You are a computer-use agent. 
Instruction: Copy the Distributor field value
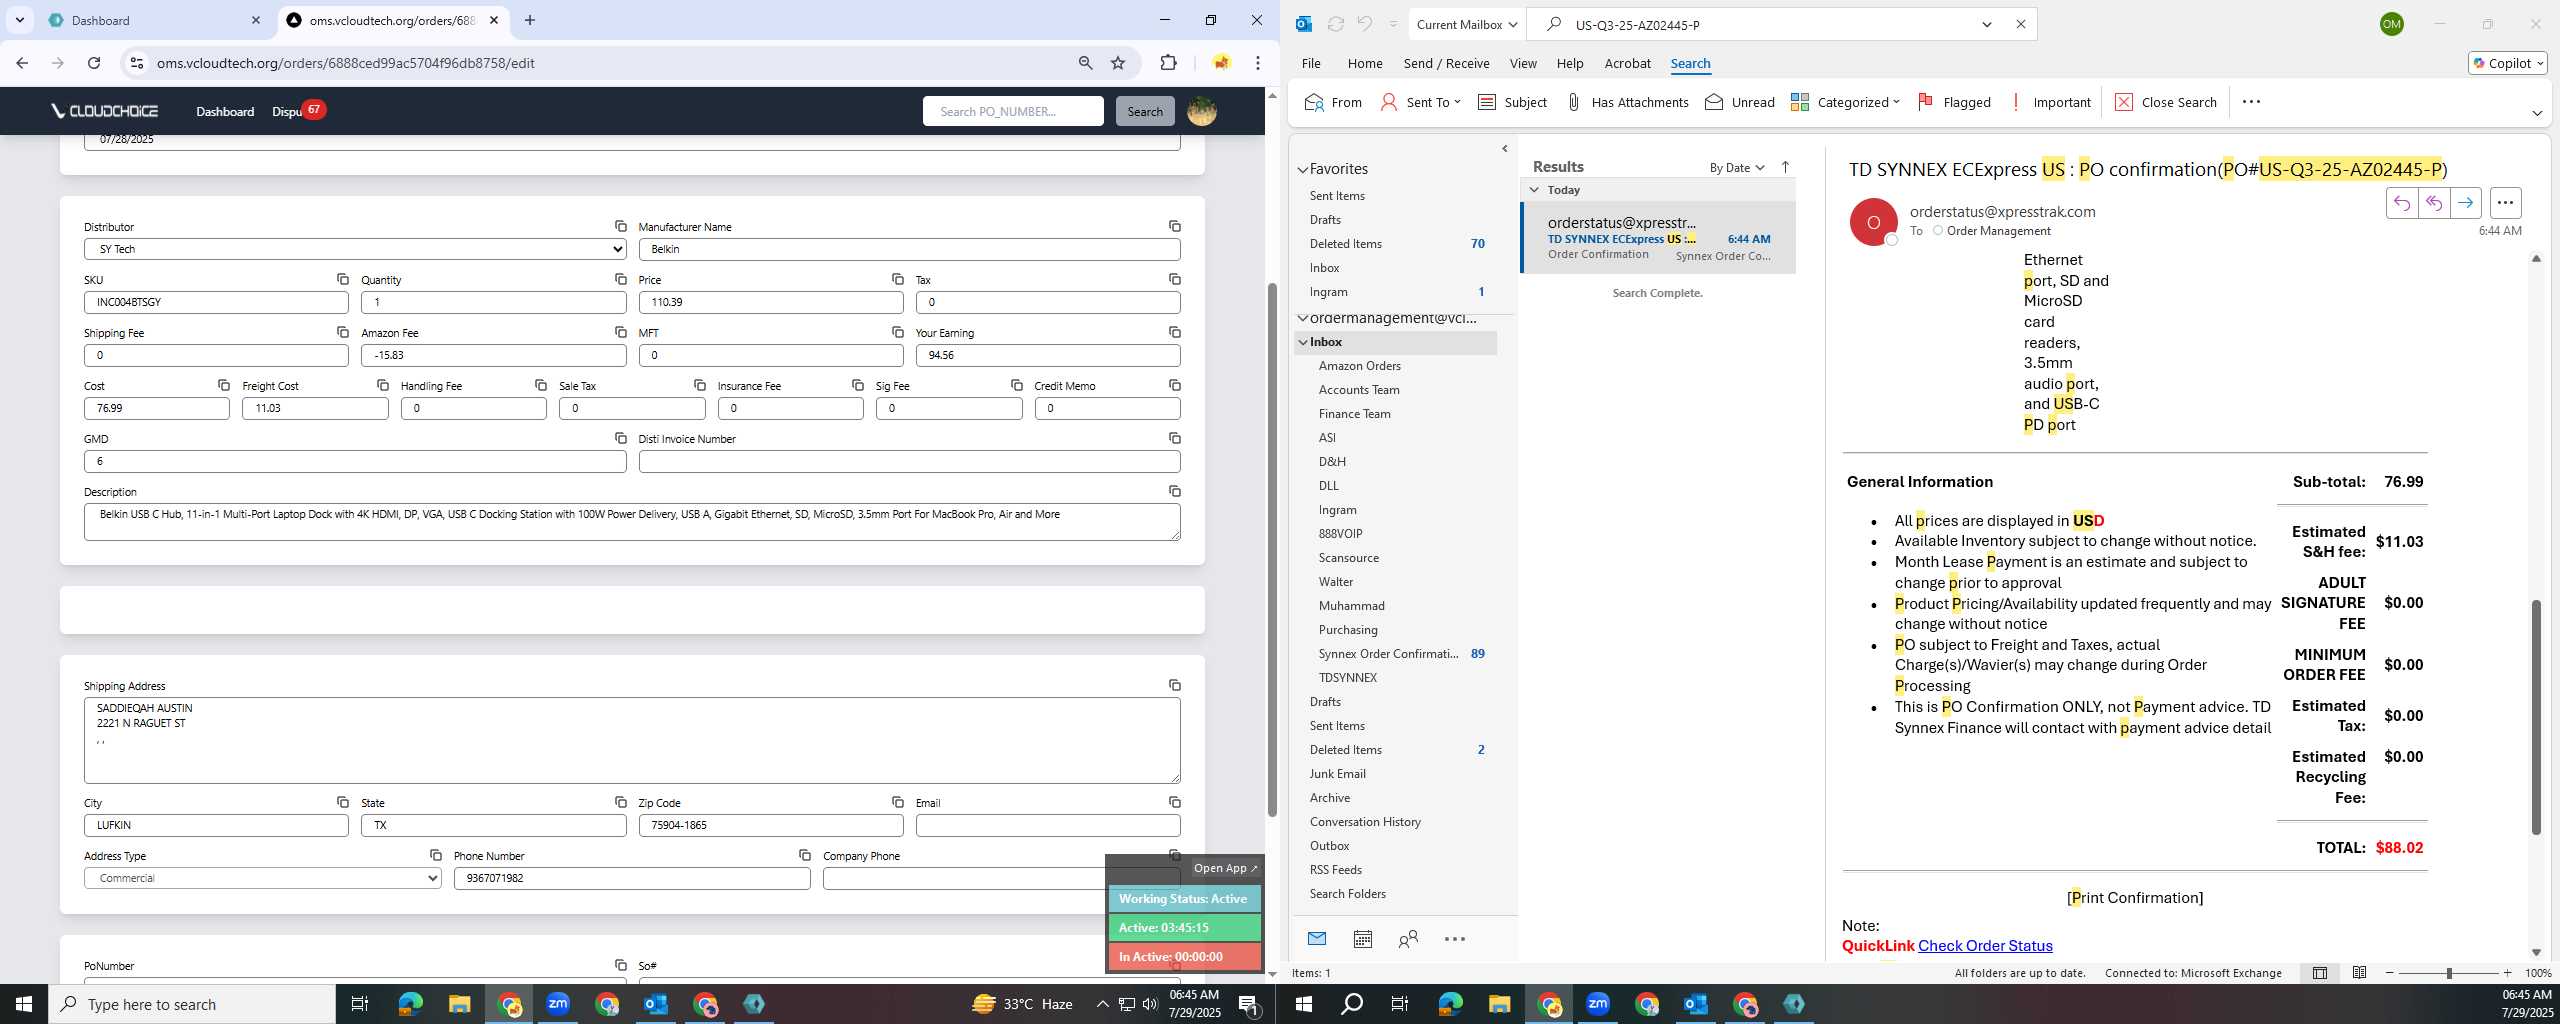(x=620, y=226)
